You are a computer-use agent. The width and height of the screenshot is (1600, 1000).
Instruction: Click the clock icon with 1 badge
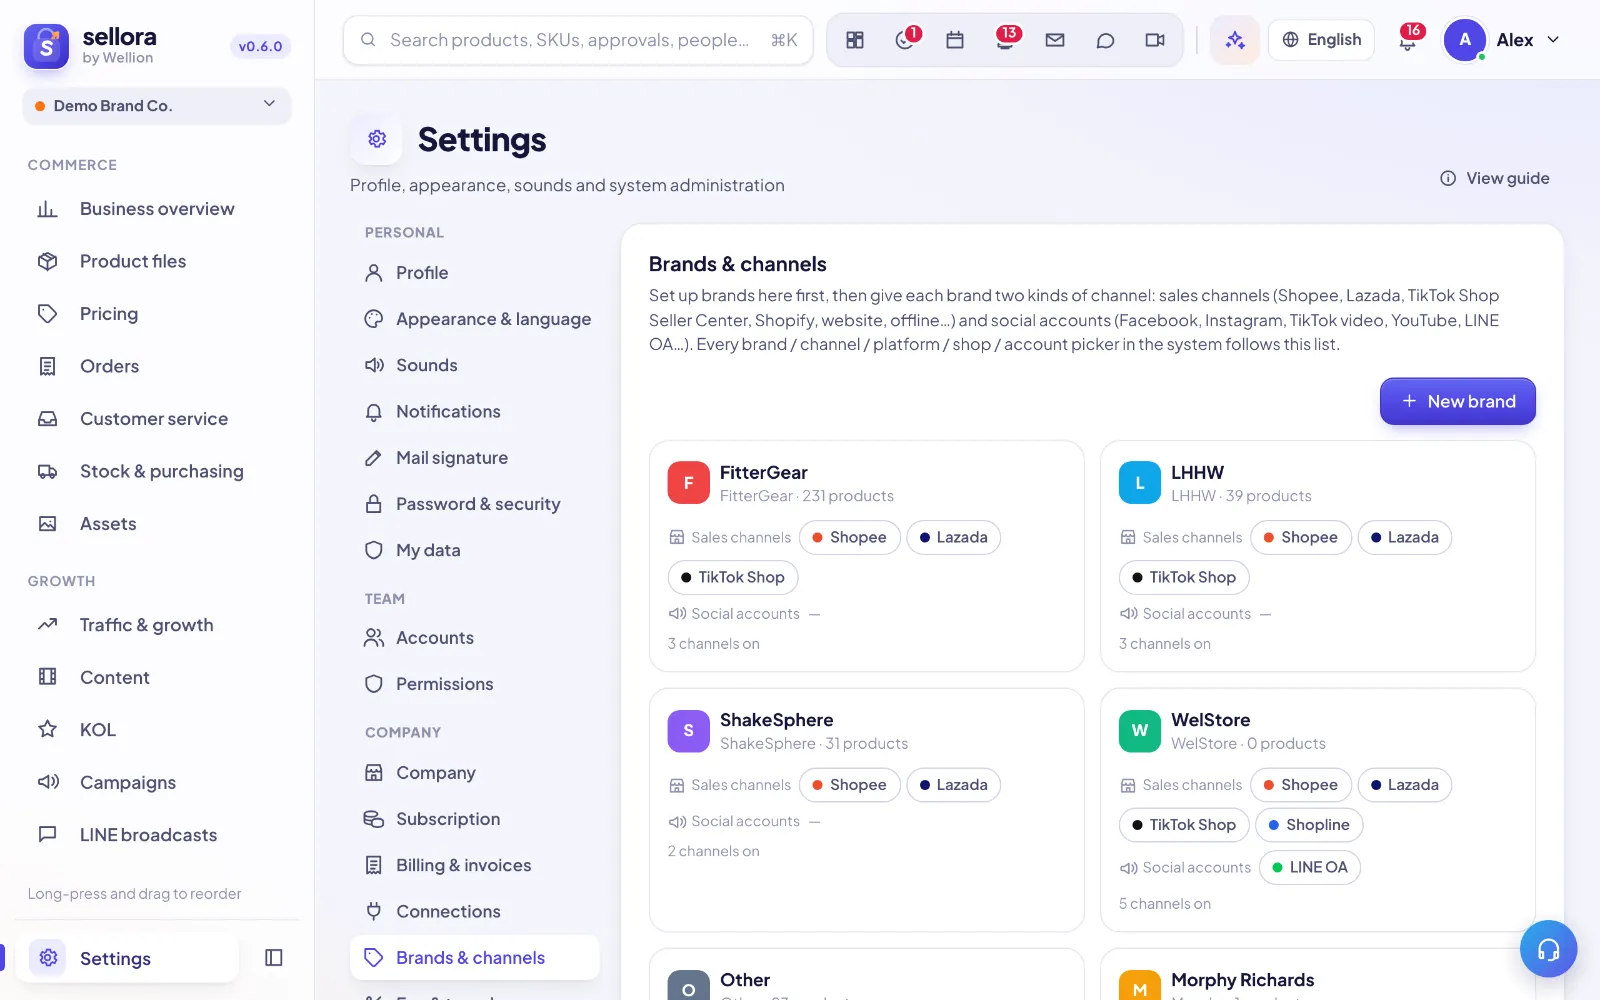pos(905,40)
